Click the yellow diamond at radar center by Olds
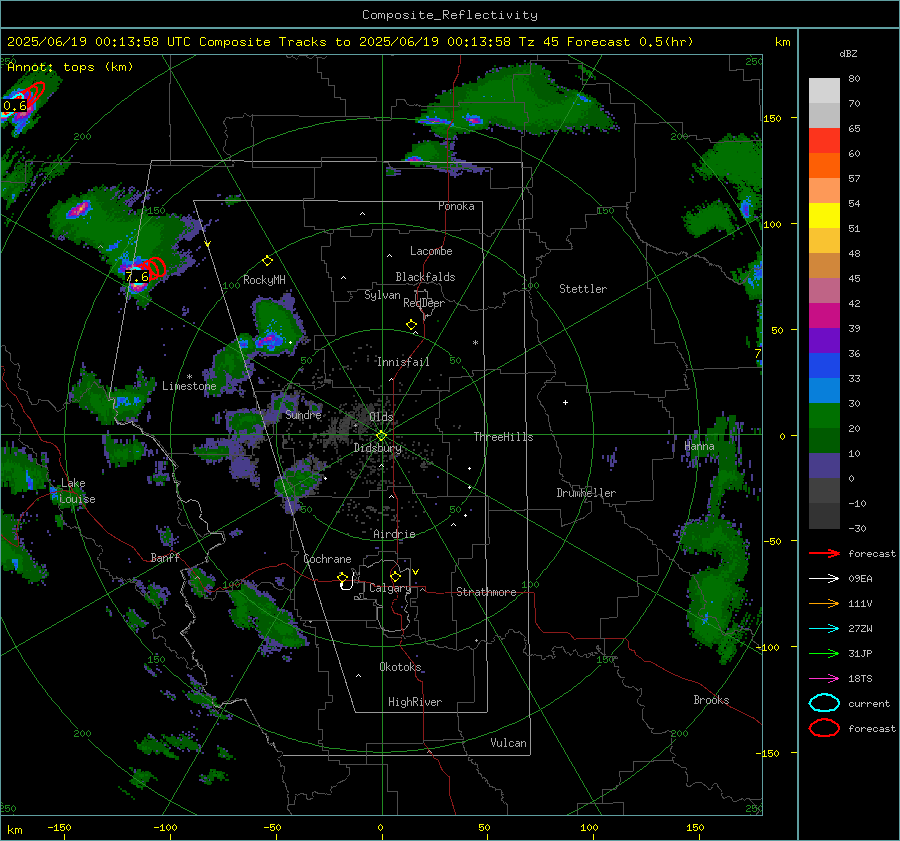This screenshot has height=841, width=900. pyautogui.click(x=381, y=436)
